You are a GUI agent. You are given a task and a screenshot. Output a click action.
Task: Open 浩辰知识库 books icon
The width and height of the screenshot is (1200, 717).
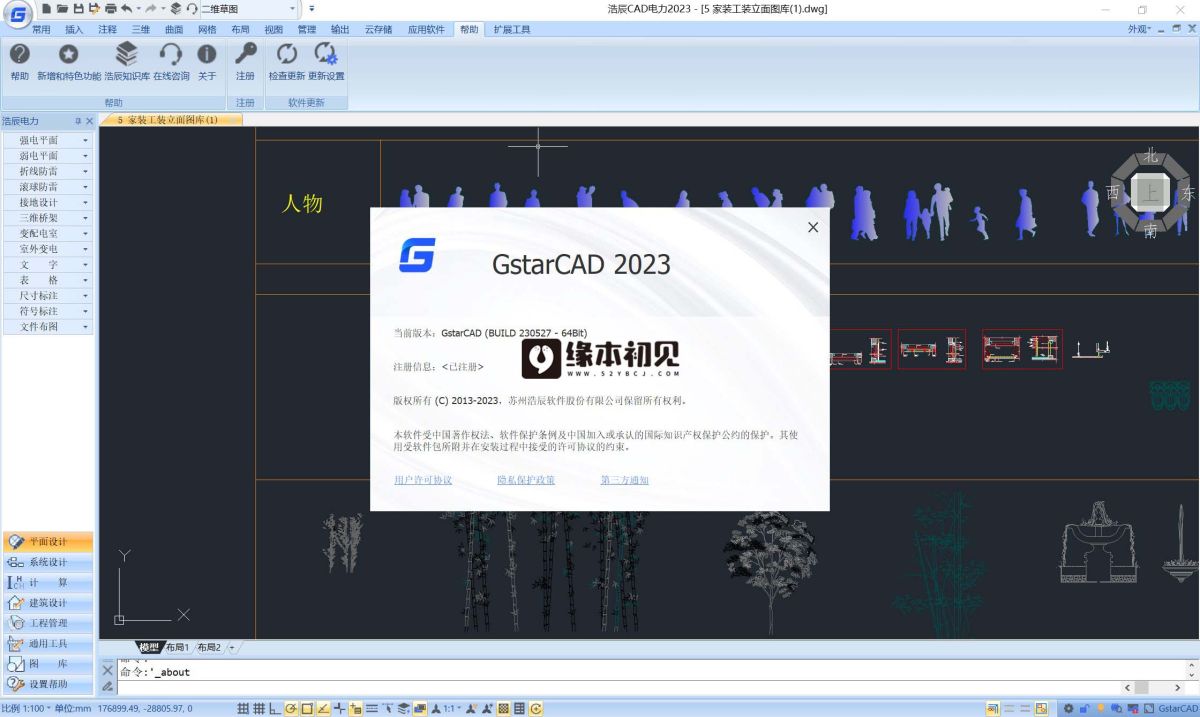(x=127, y=54)
